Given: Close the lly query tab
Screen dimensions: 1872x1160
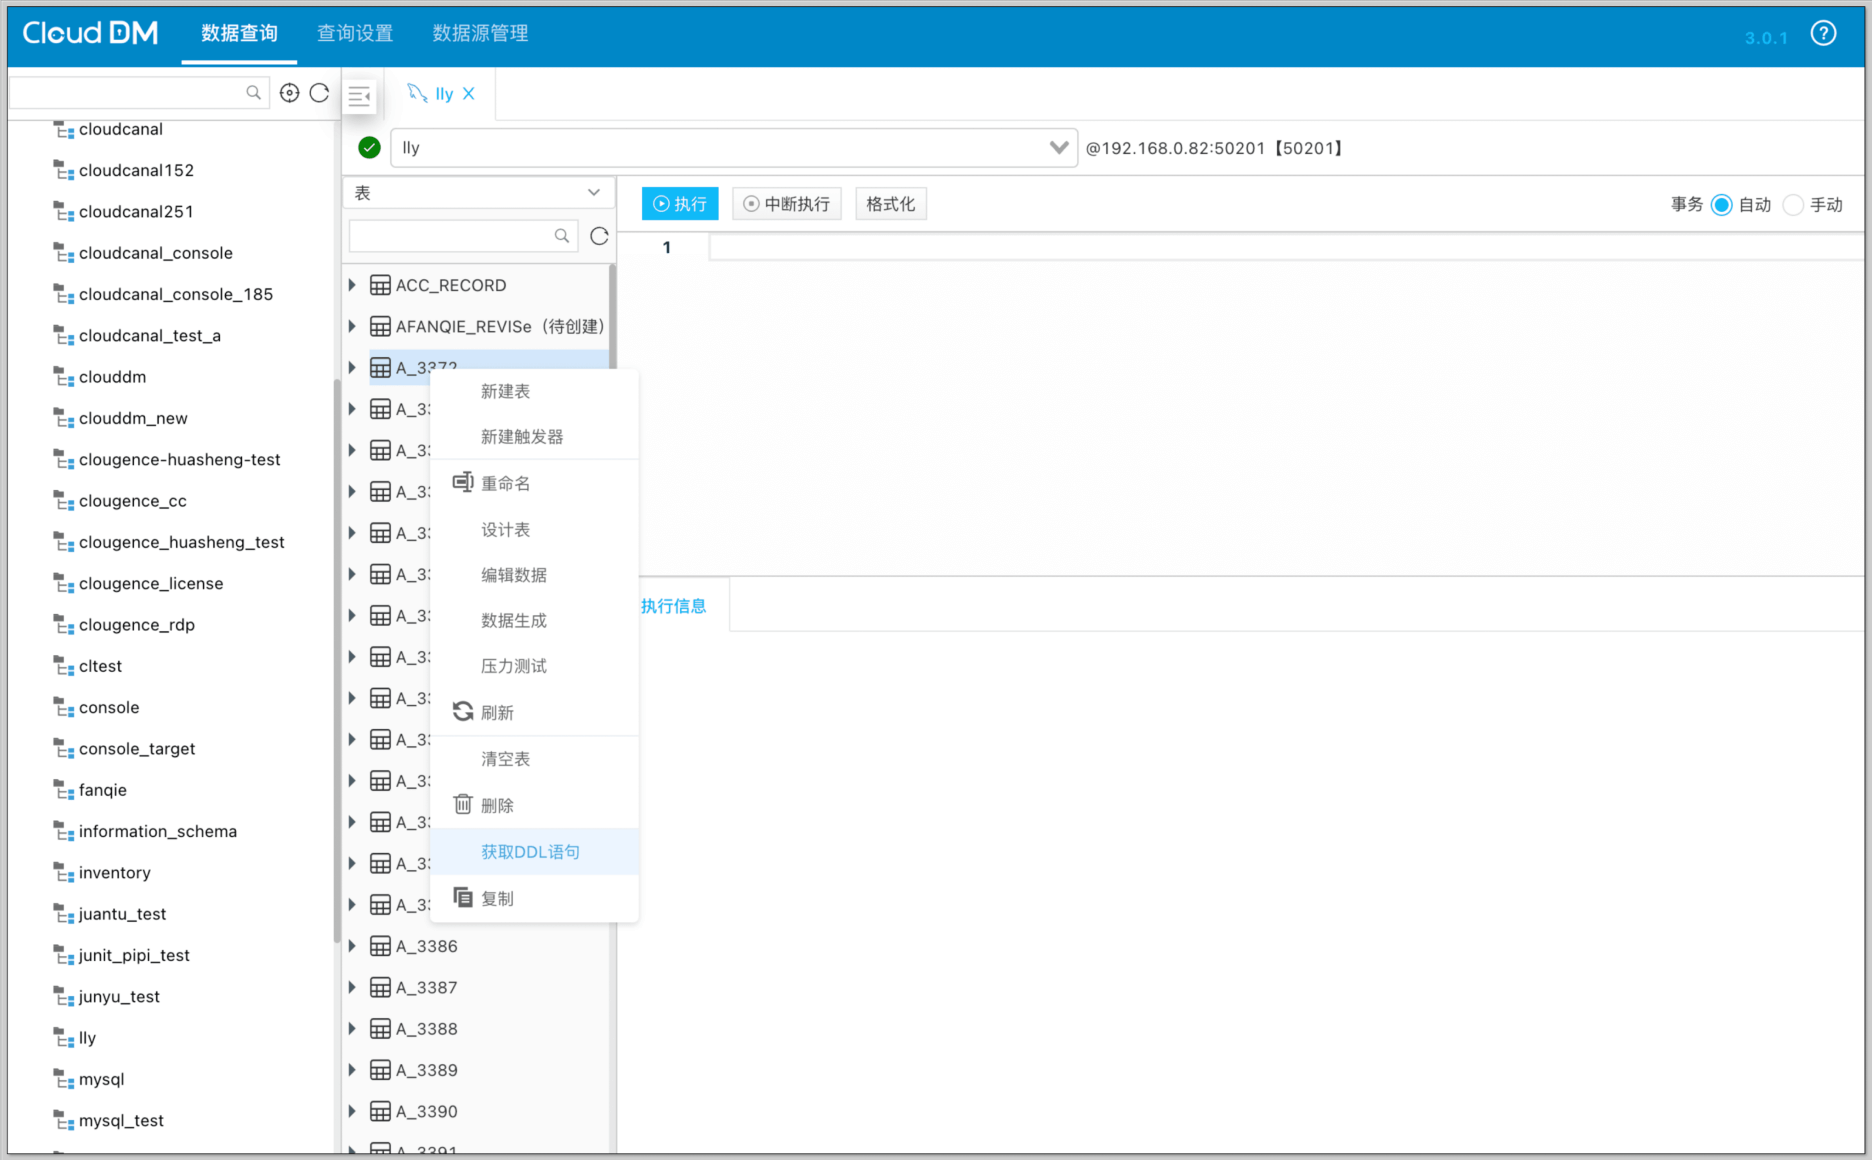Looking at the screenshot, I should click(x=469, y=93).
